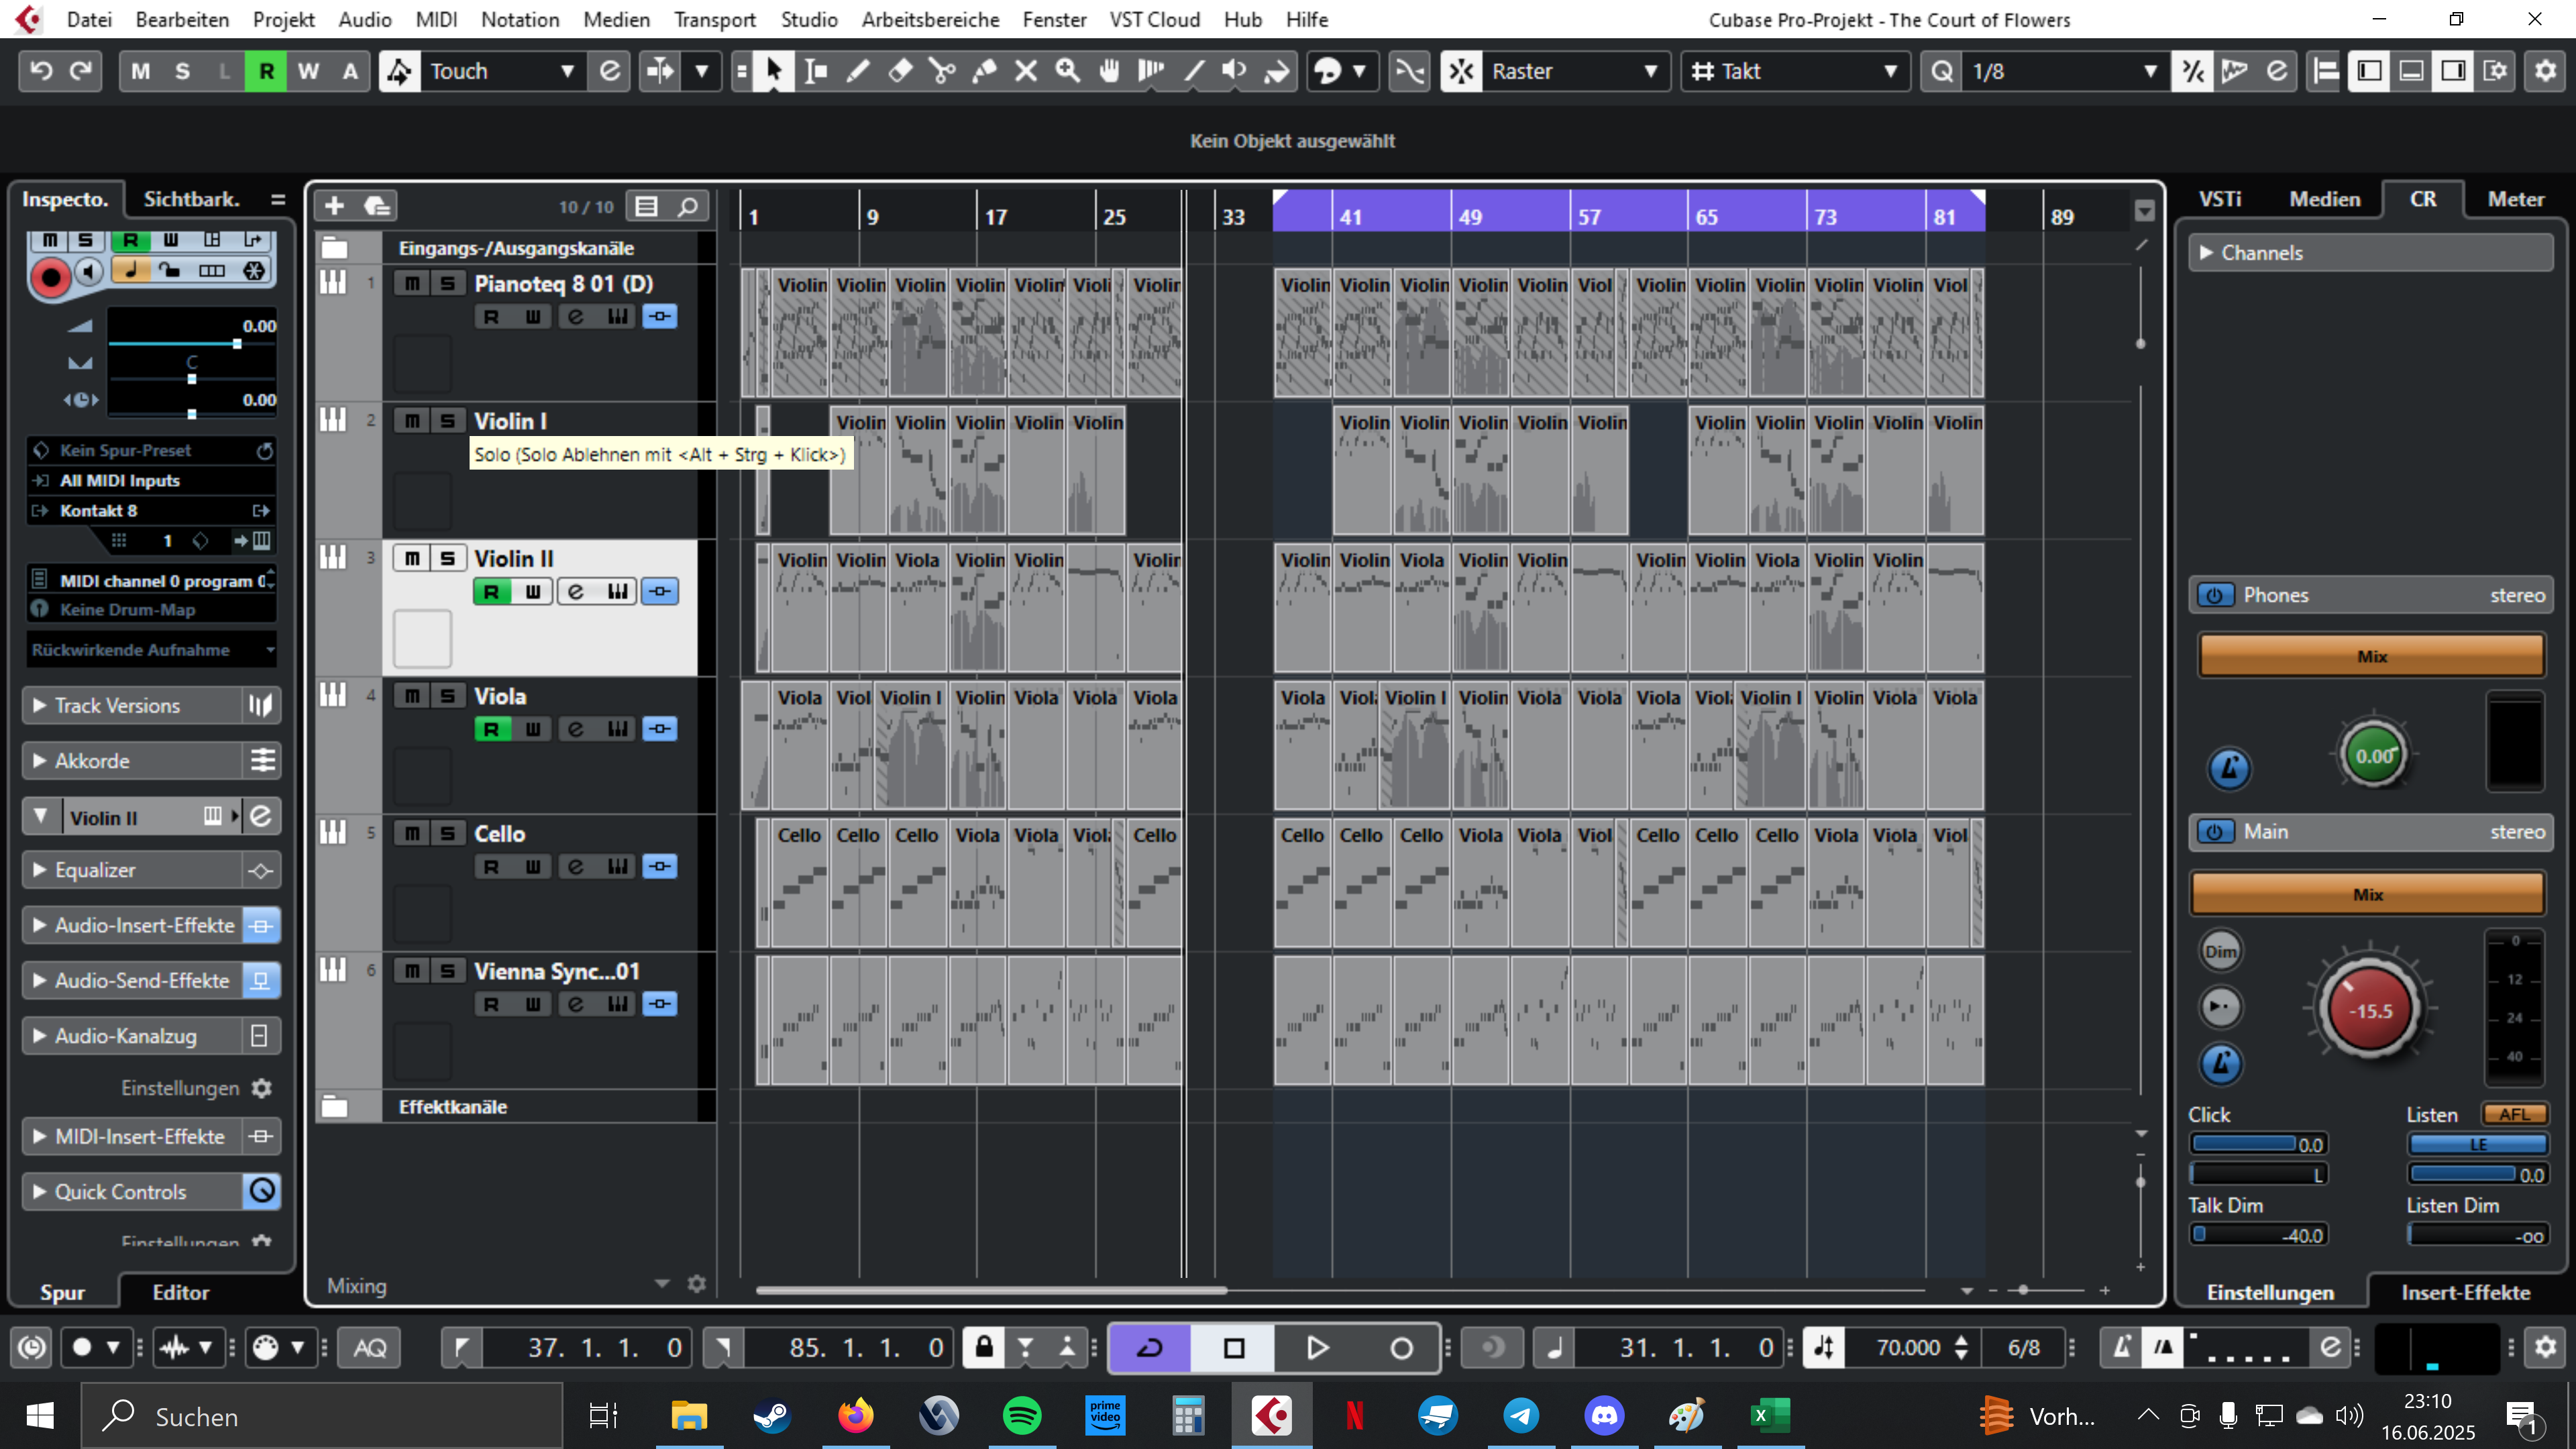This screenshot has height=1449, width=2576.
Task: Click Add Track plus button
Action: click(x=334, y=206)
